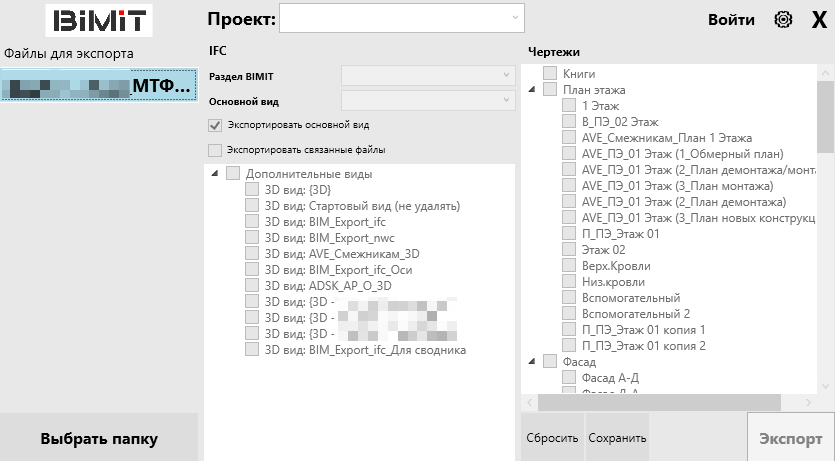Select the Верх.Кровли checkbox
Screen dimensions: 835x461
tap(569, 266)
